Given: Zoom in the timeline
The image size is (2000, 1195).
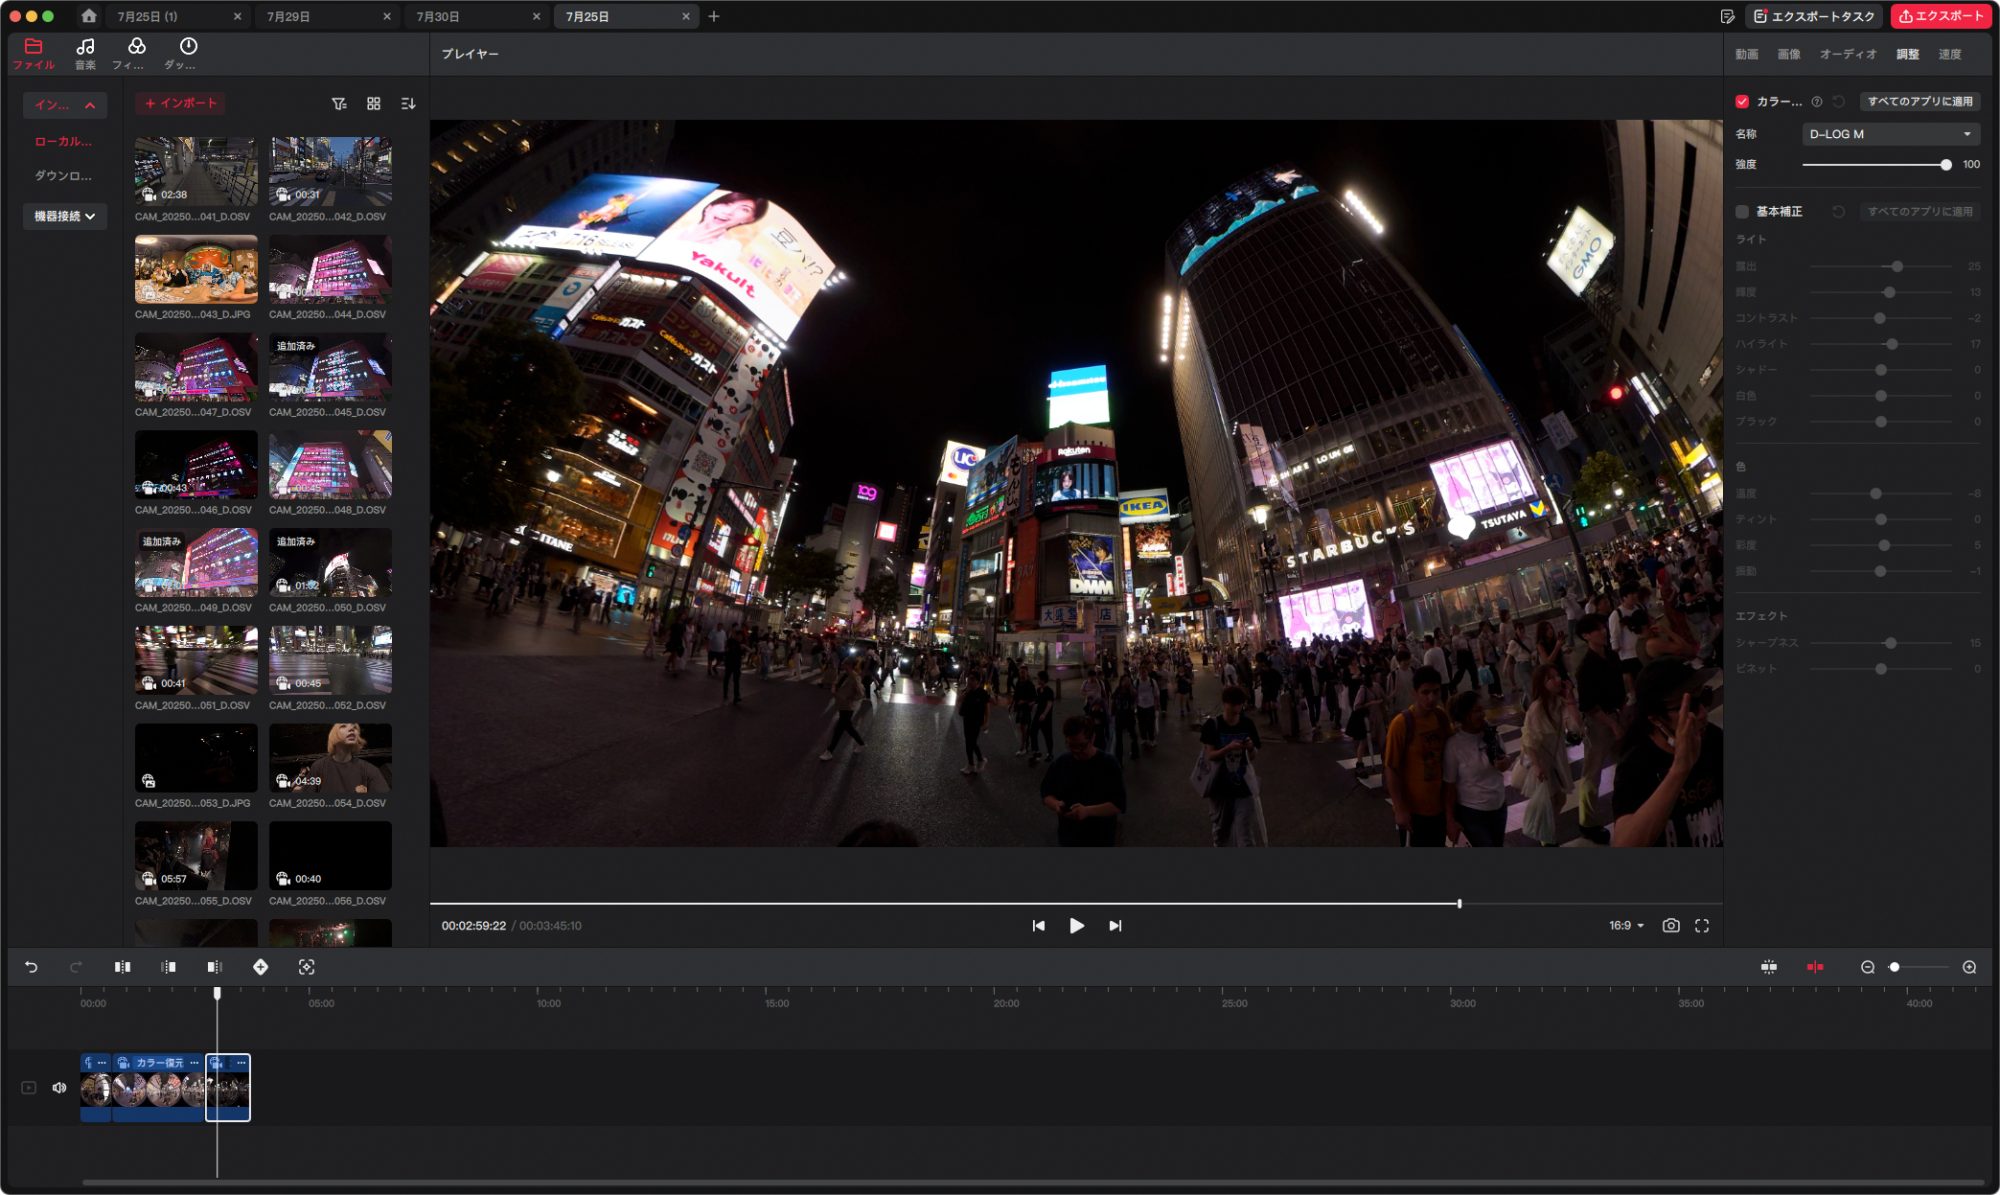Looking at the screenshot, I should [1969, 967].
